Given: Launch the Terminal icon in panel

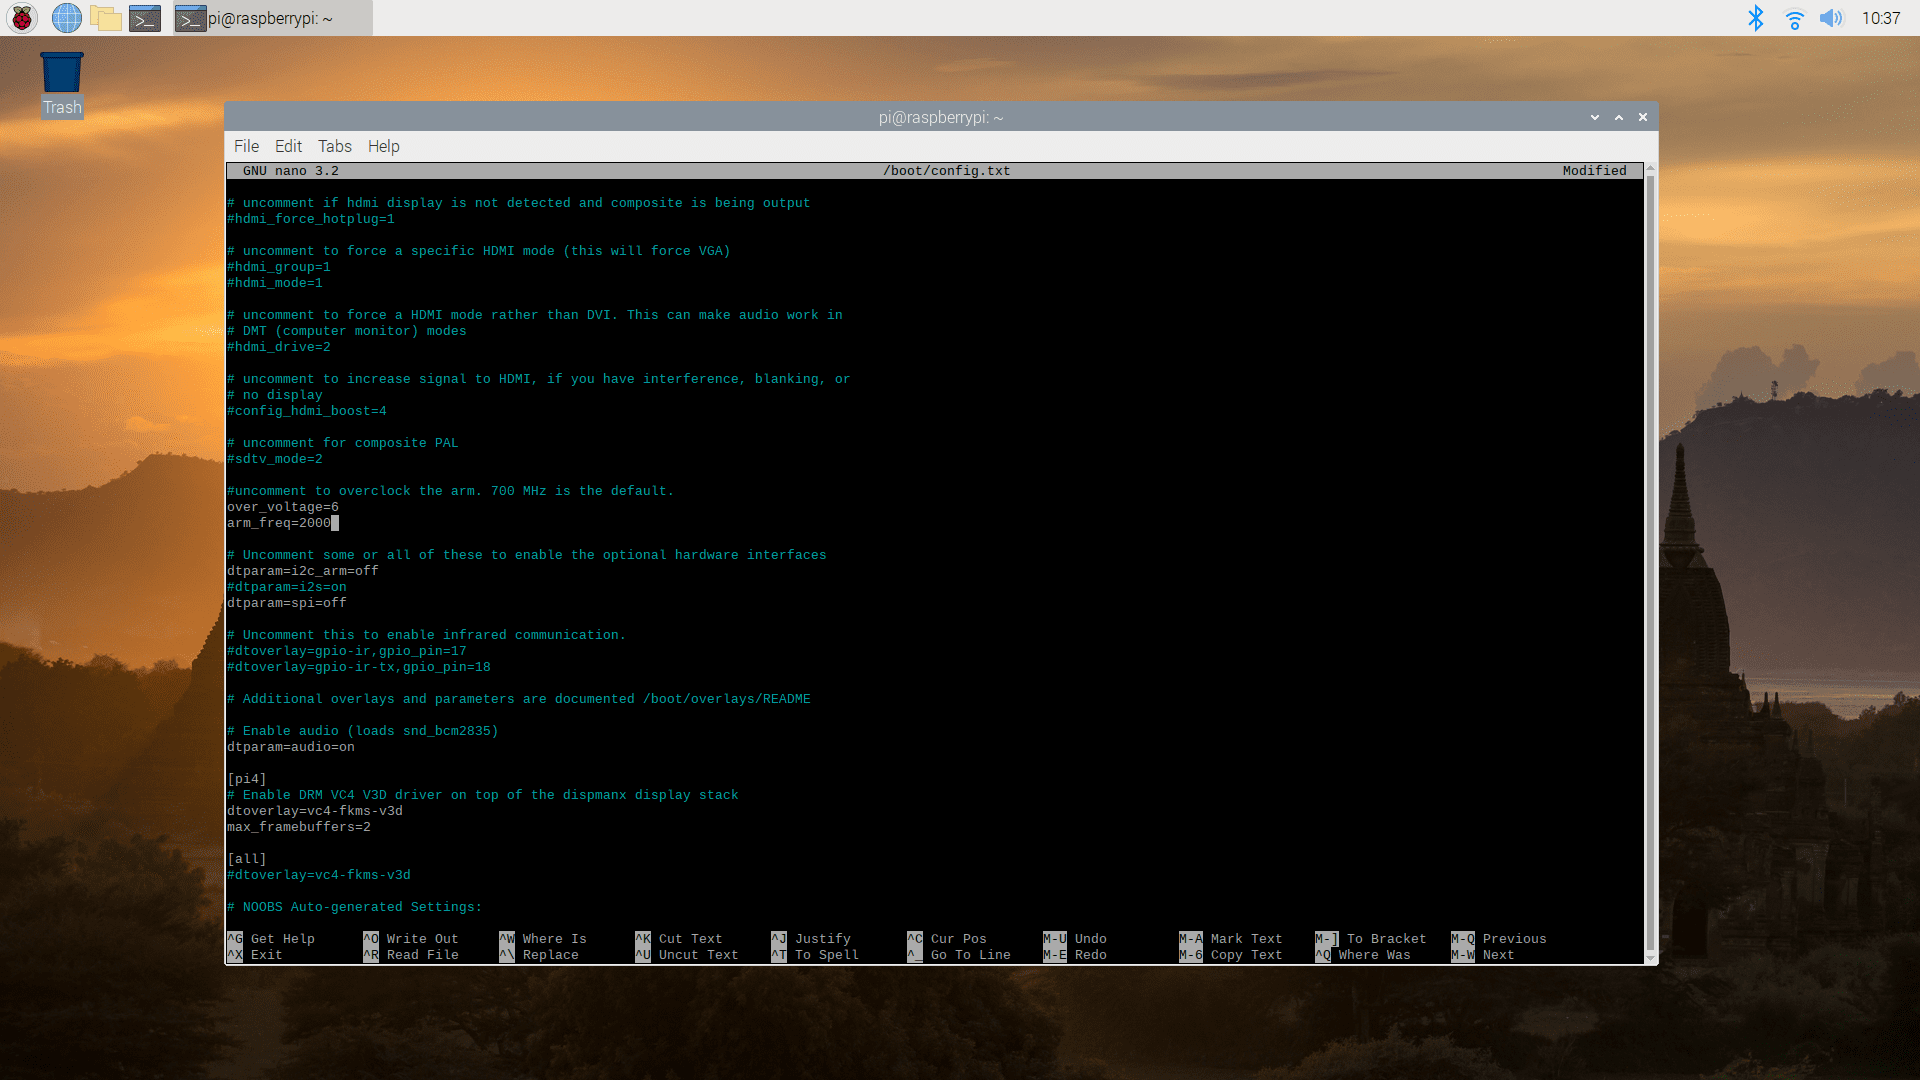Looking at the screenshot, I should coord(145,18).
